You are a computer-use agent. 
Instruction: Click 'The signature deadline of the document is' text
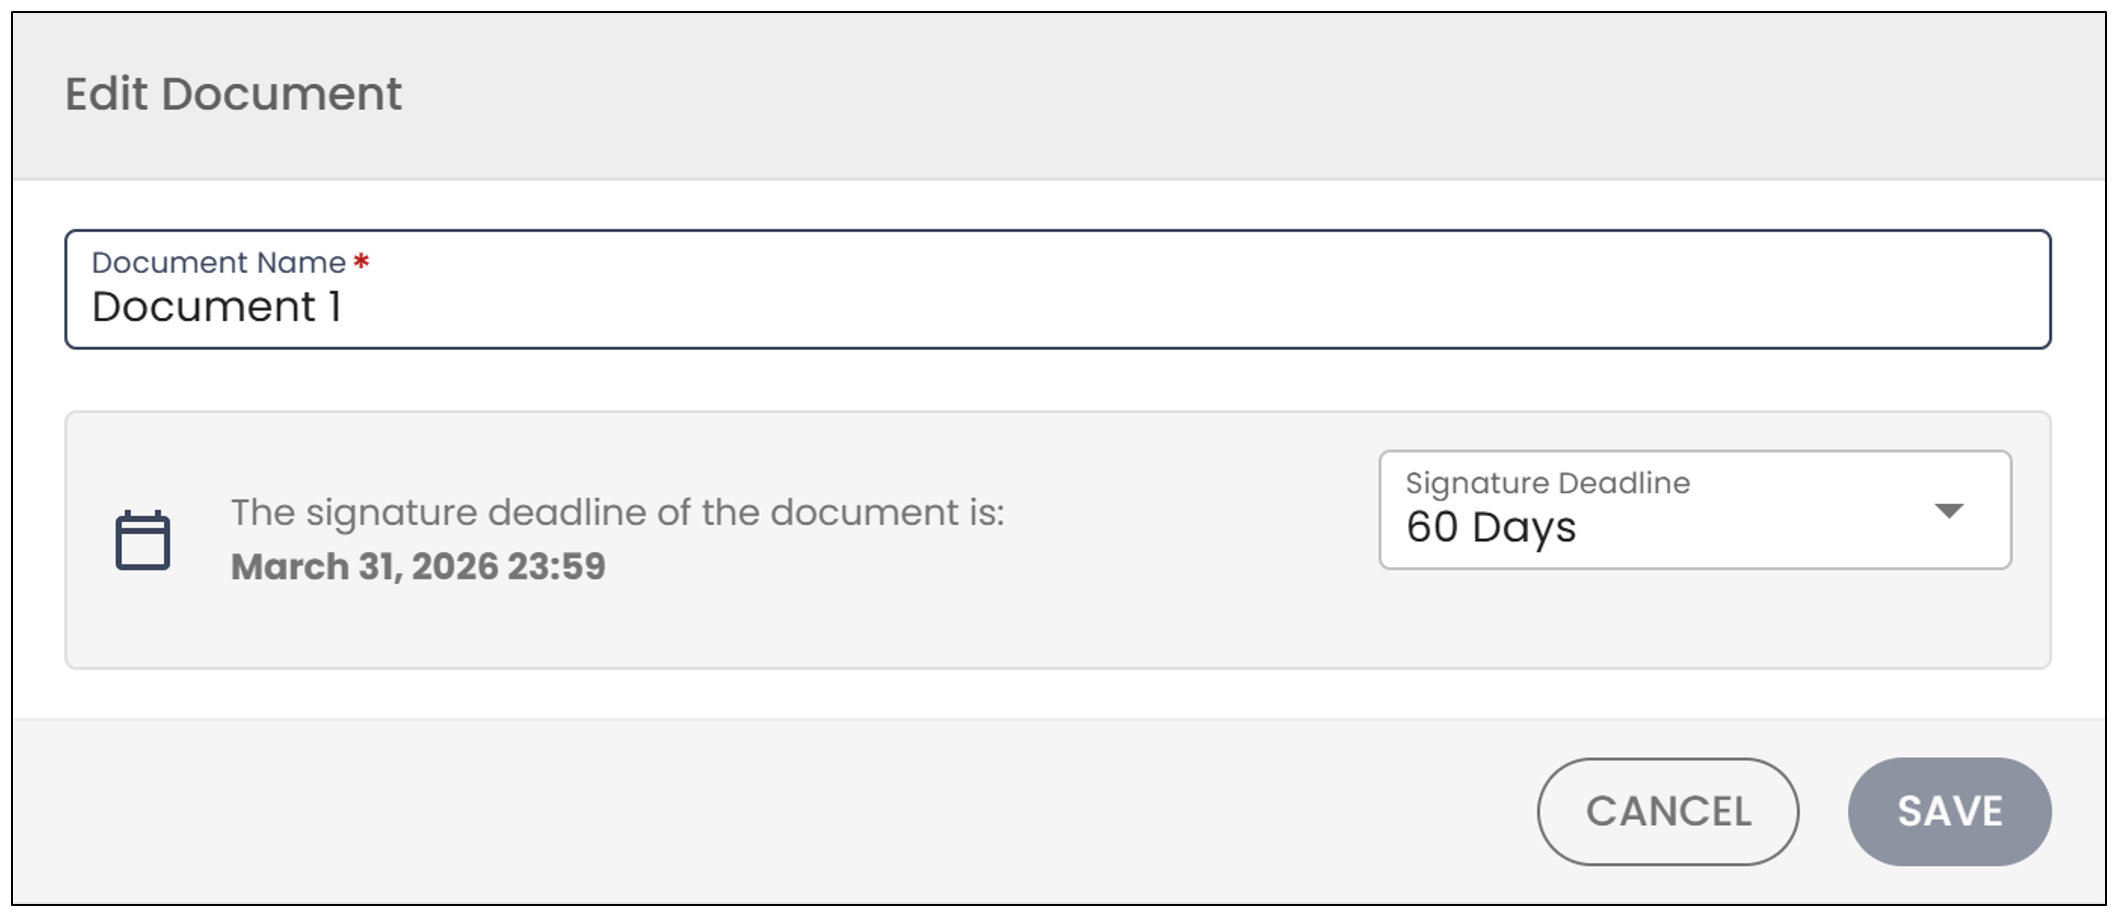pyautogui.click(x=617, y=512)
